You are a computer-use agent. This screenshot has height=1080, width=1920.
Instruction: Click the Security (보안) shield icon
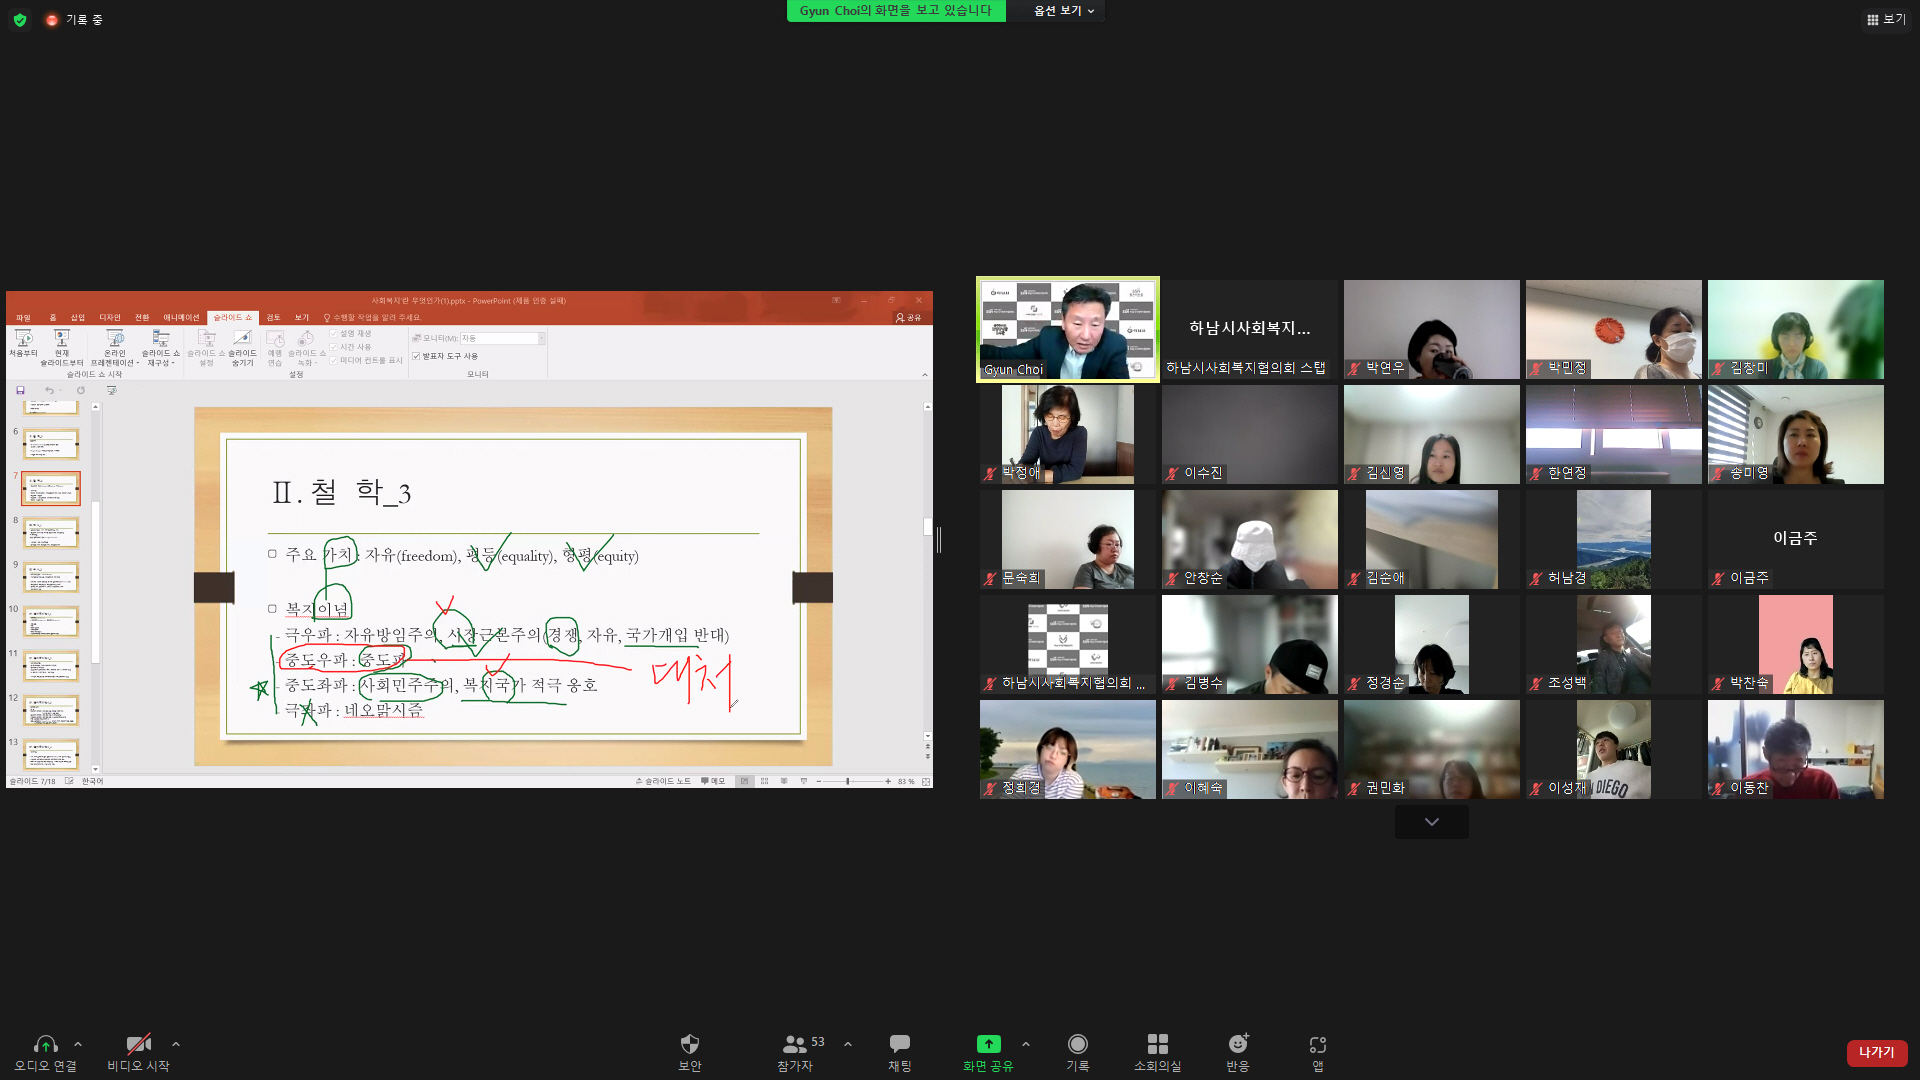coord(689,1044)
